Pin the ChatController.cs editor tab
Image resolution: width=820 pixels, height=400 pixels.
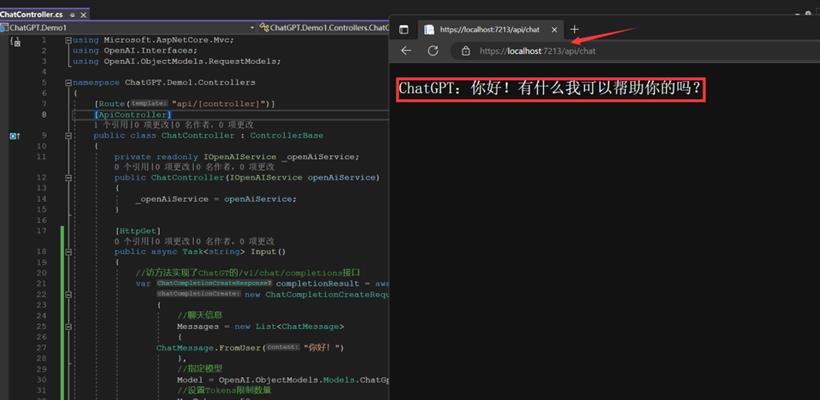[72, 15]
